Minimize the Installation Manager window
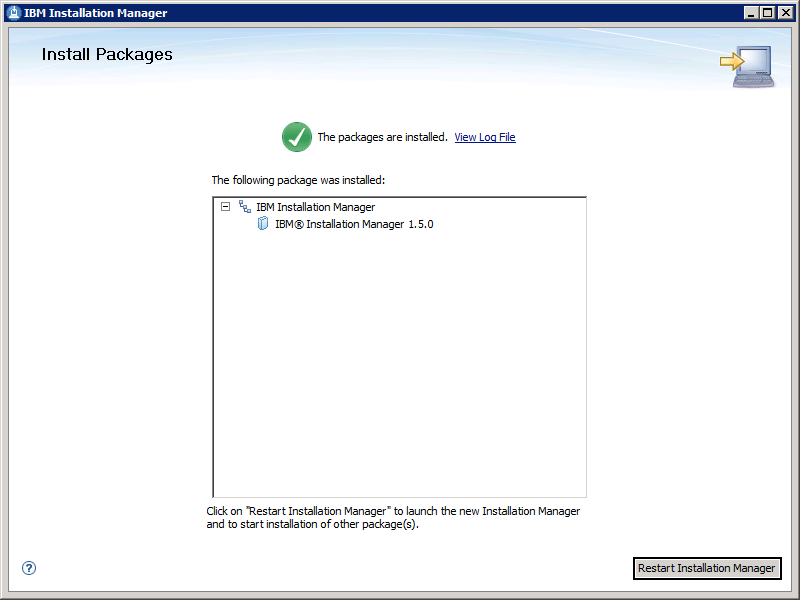Screen dimensions: 803x602 tap(752, 13)
